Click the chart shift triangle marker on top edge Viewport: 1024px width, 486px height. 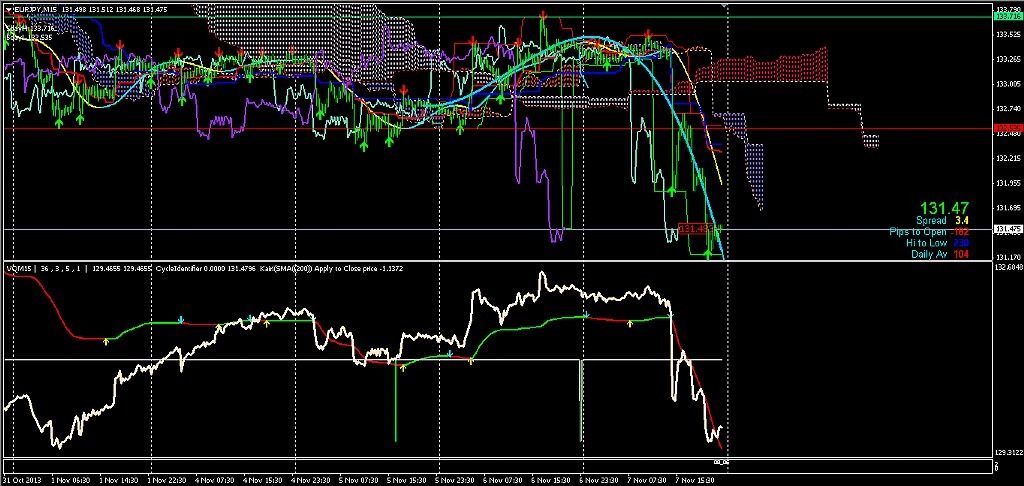click(x=725, y=5)
